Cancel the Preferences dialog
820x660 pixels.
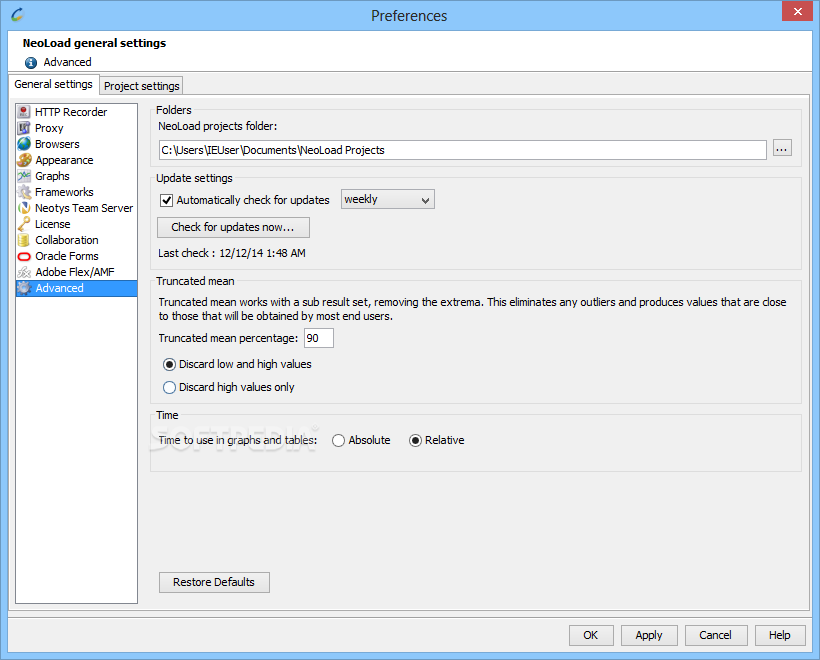click(x=715, y=635)
